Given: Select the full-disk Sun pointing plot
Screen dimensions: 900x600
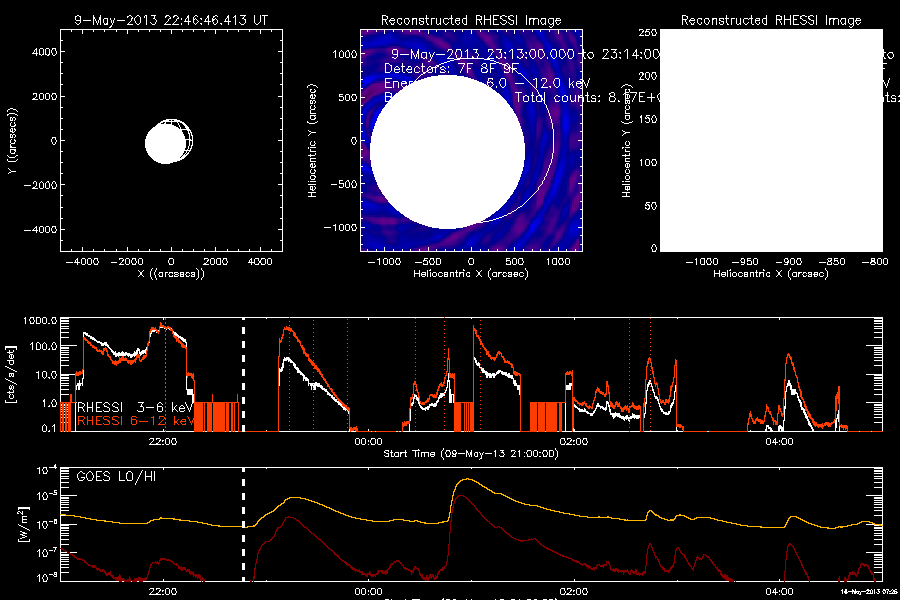Looking at the screenshot, I should coord(171,141).
